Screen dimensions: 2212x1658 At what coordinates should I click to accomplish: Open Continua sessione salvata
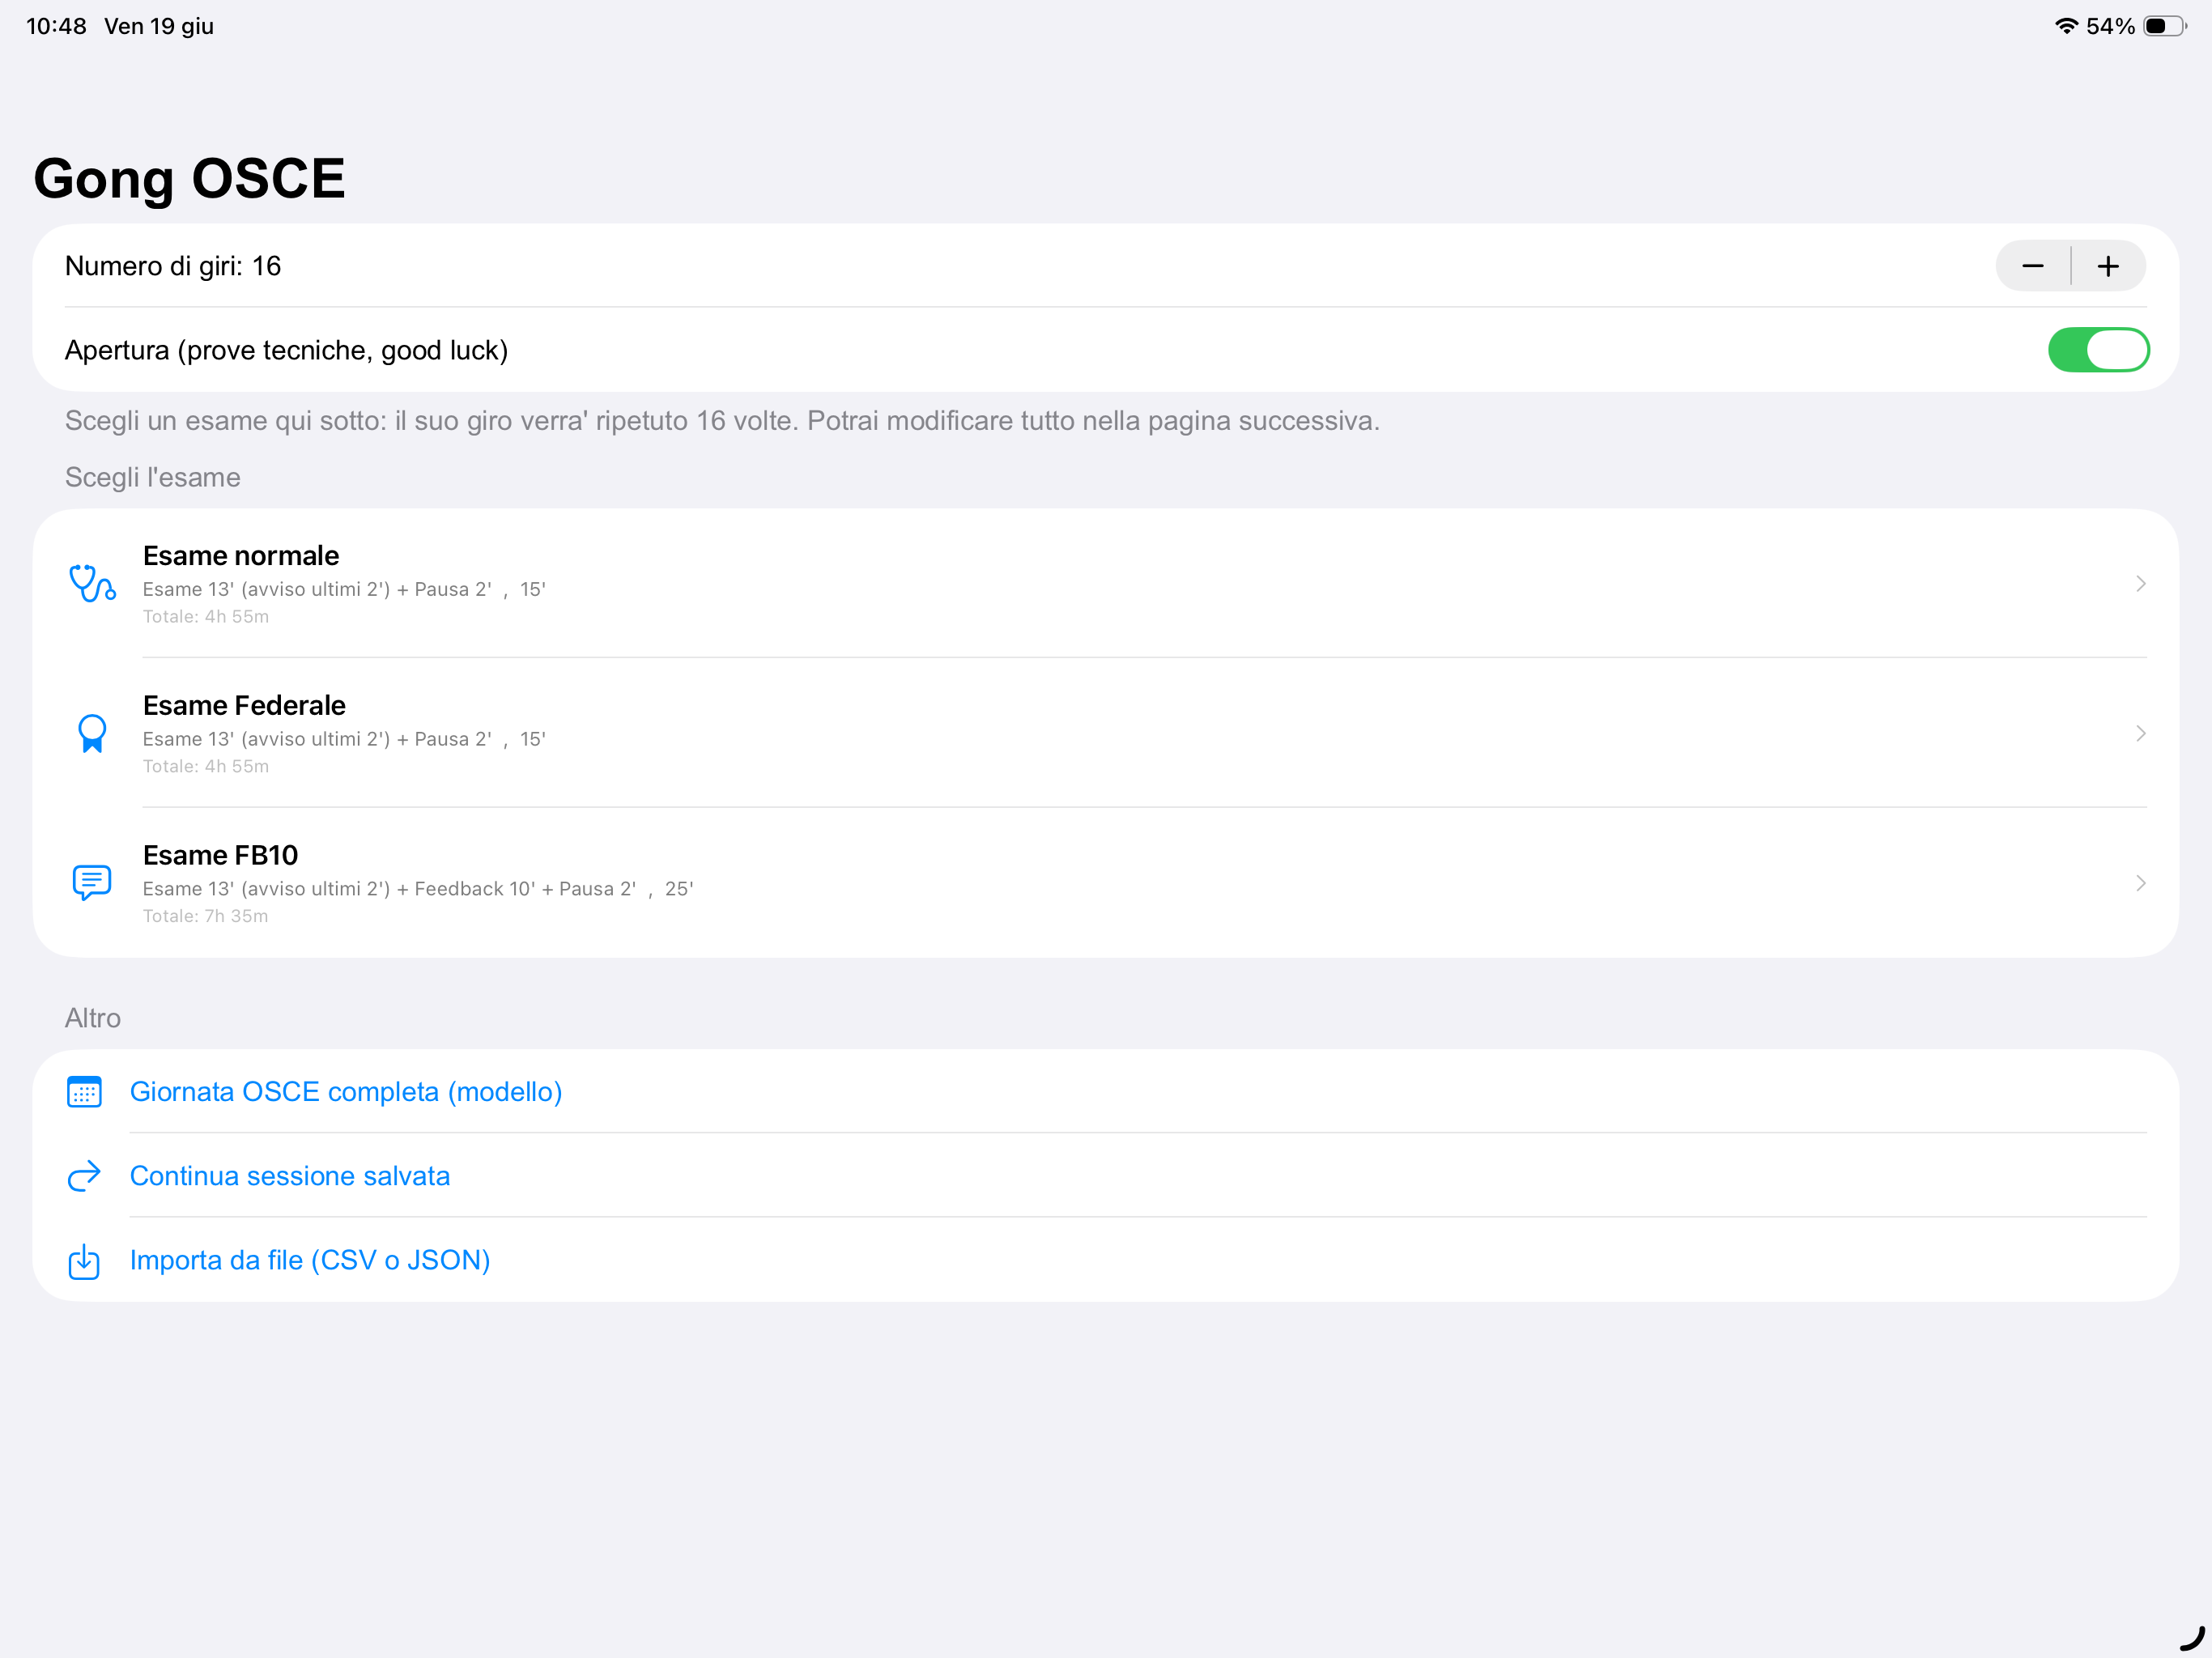click(290, 1175)
